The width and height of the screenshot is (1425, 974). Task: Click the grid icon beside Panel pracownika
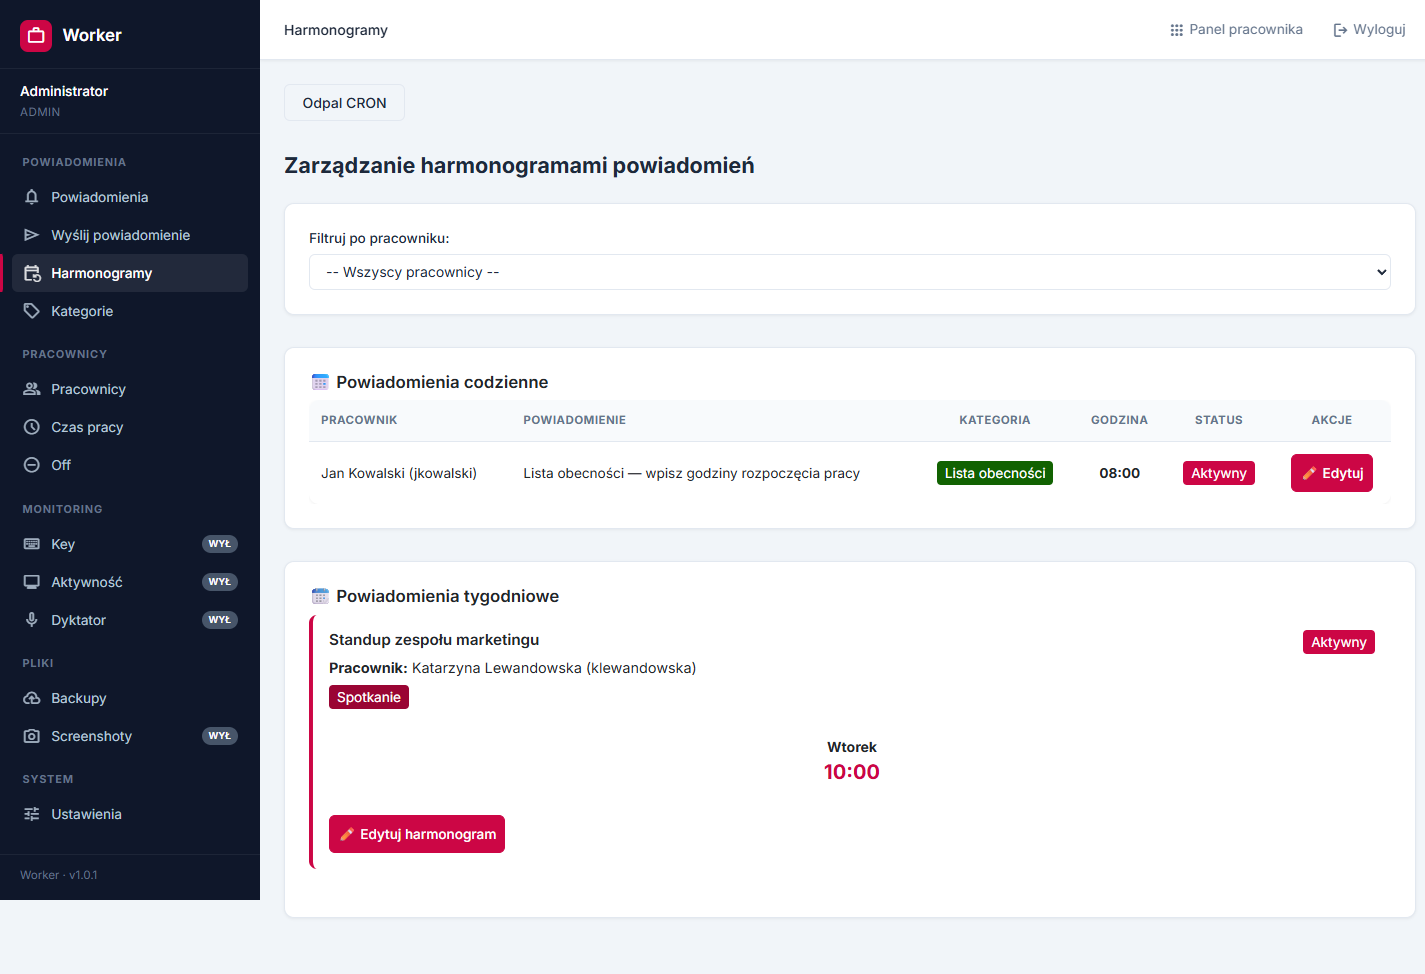point(1177,30)
